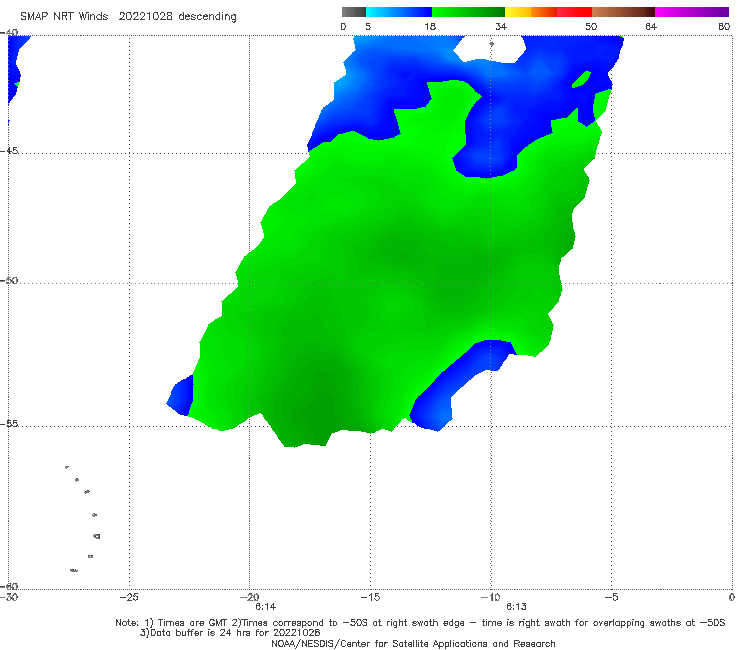Image resolution: width=740 pixels, height=650 pixels.
Task: Click the gray segment of the color bar
Action: pos(353,12)
